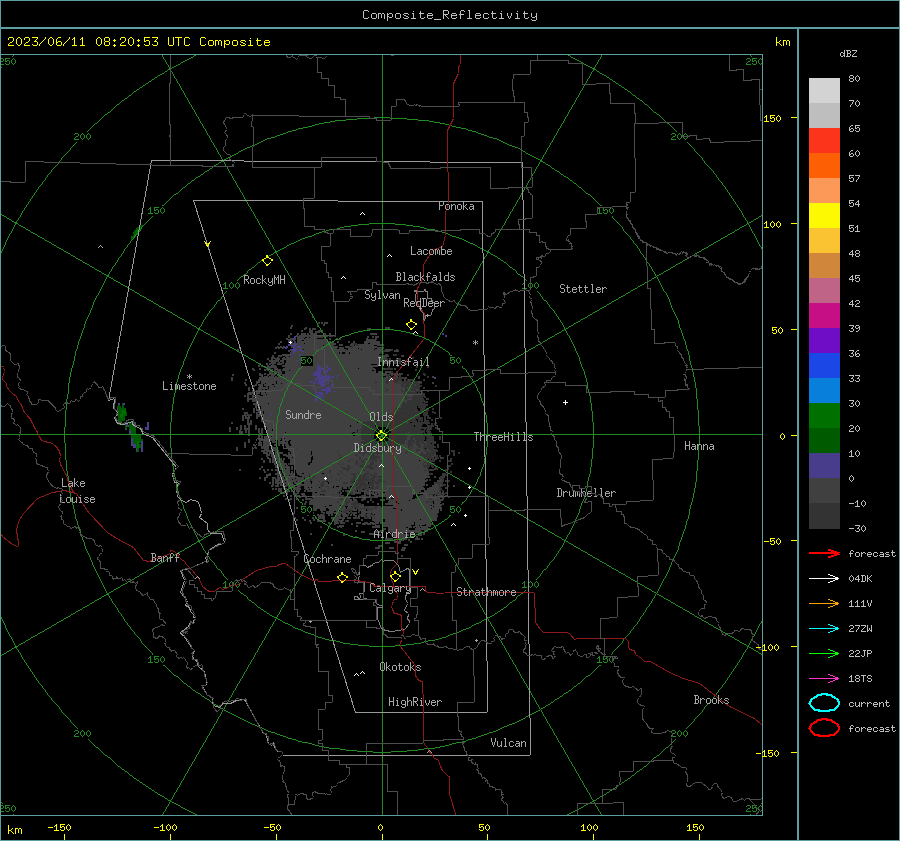Click the Okotoks town label
The width and height of the screenshot is (900, 841).
(400, 667)
